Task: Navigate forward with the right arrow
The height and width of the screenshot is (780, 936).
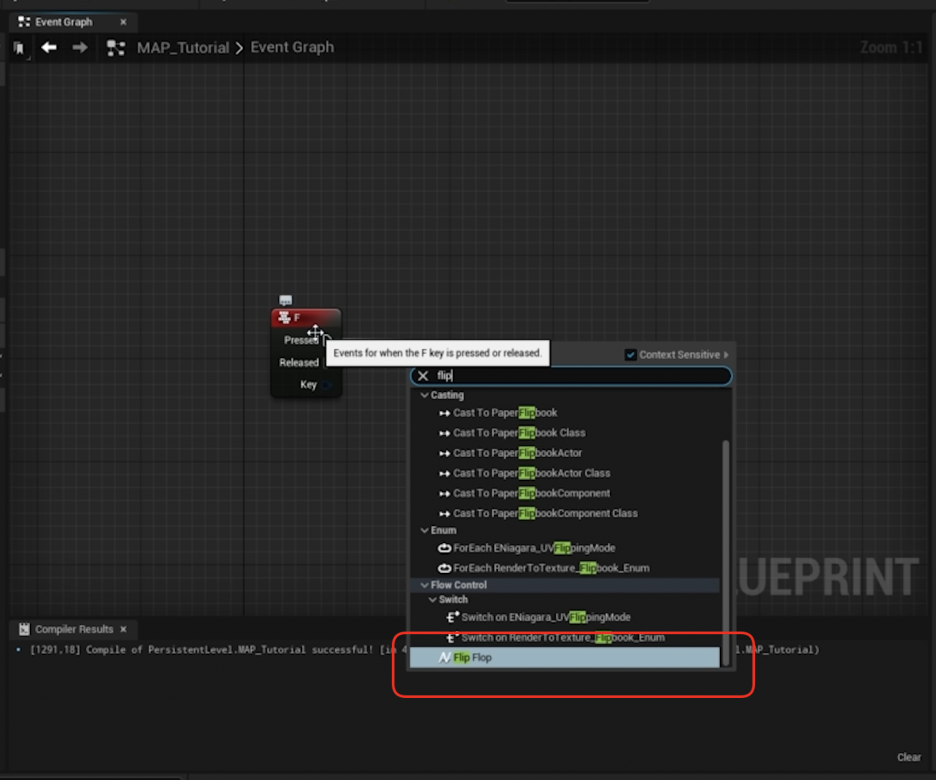Action: pos(80,47)
